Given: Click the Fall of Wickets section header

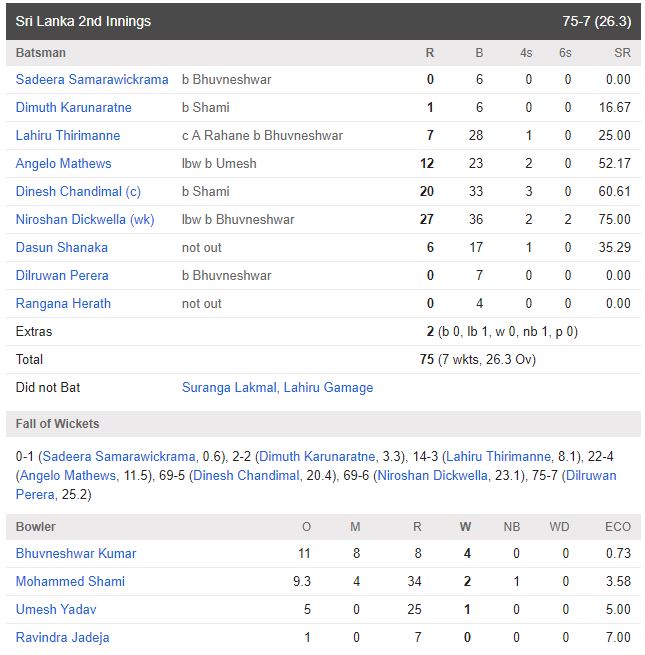Looking at the screenshot, I should (58, 424).
